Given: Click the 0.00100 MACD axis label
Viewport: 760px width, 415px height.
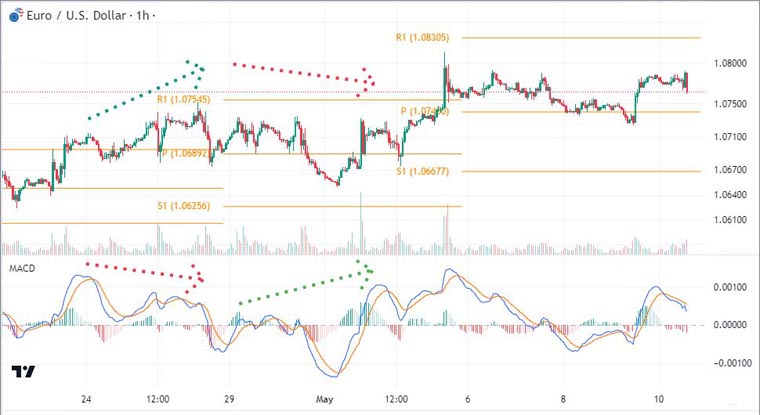Looking at the screenshot, I should (730, 287).
